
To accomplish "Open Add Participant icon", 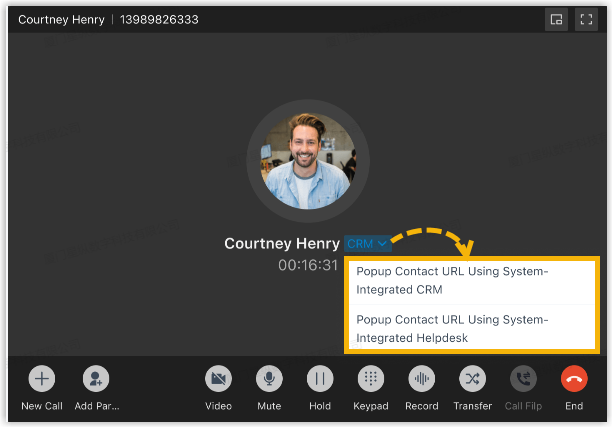I will click(96, 379).
